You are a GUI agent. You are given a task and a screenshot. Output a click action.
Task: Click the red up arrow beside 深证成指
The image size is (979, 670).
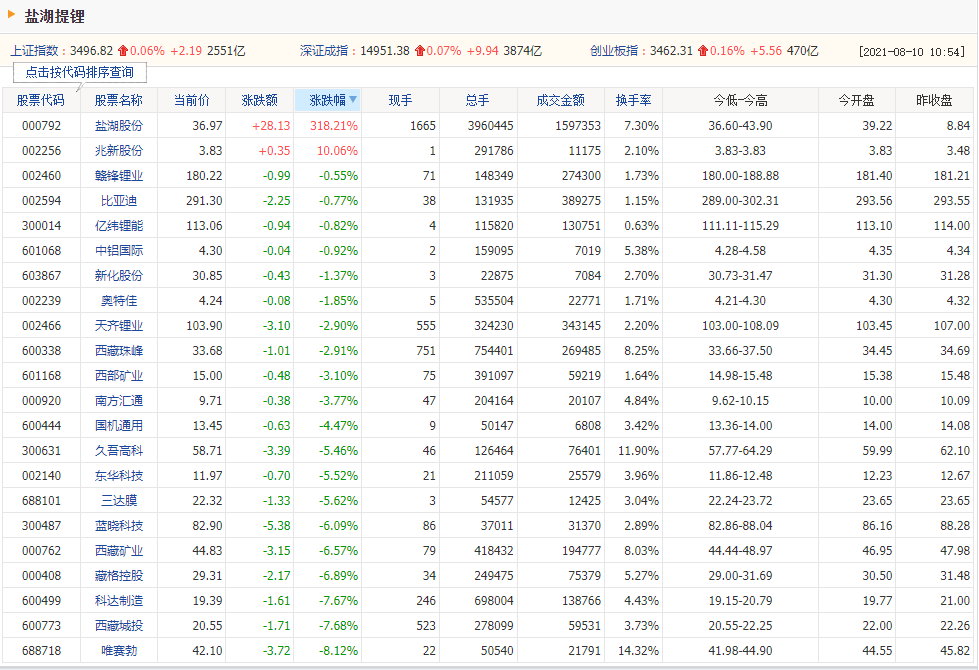[420, 51]
